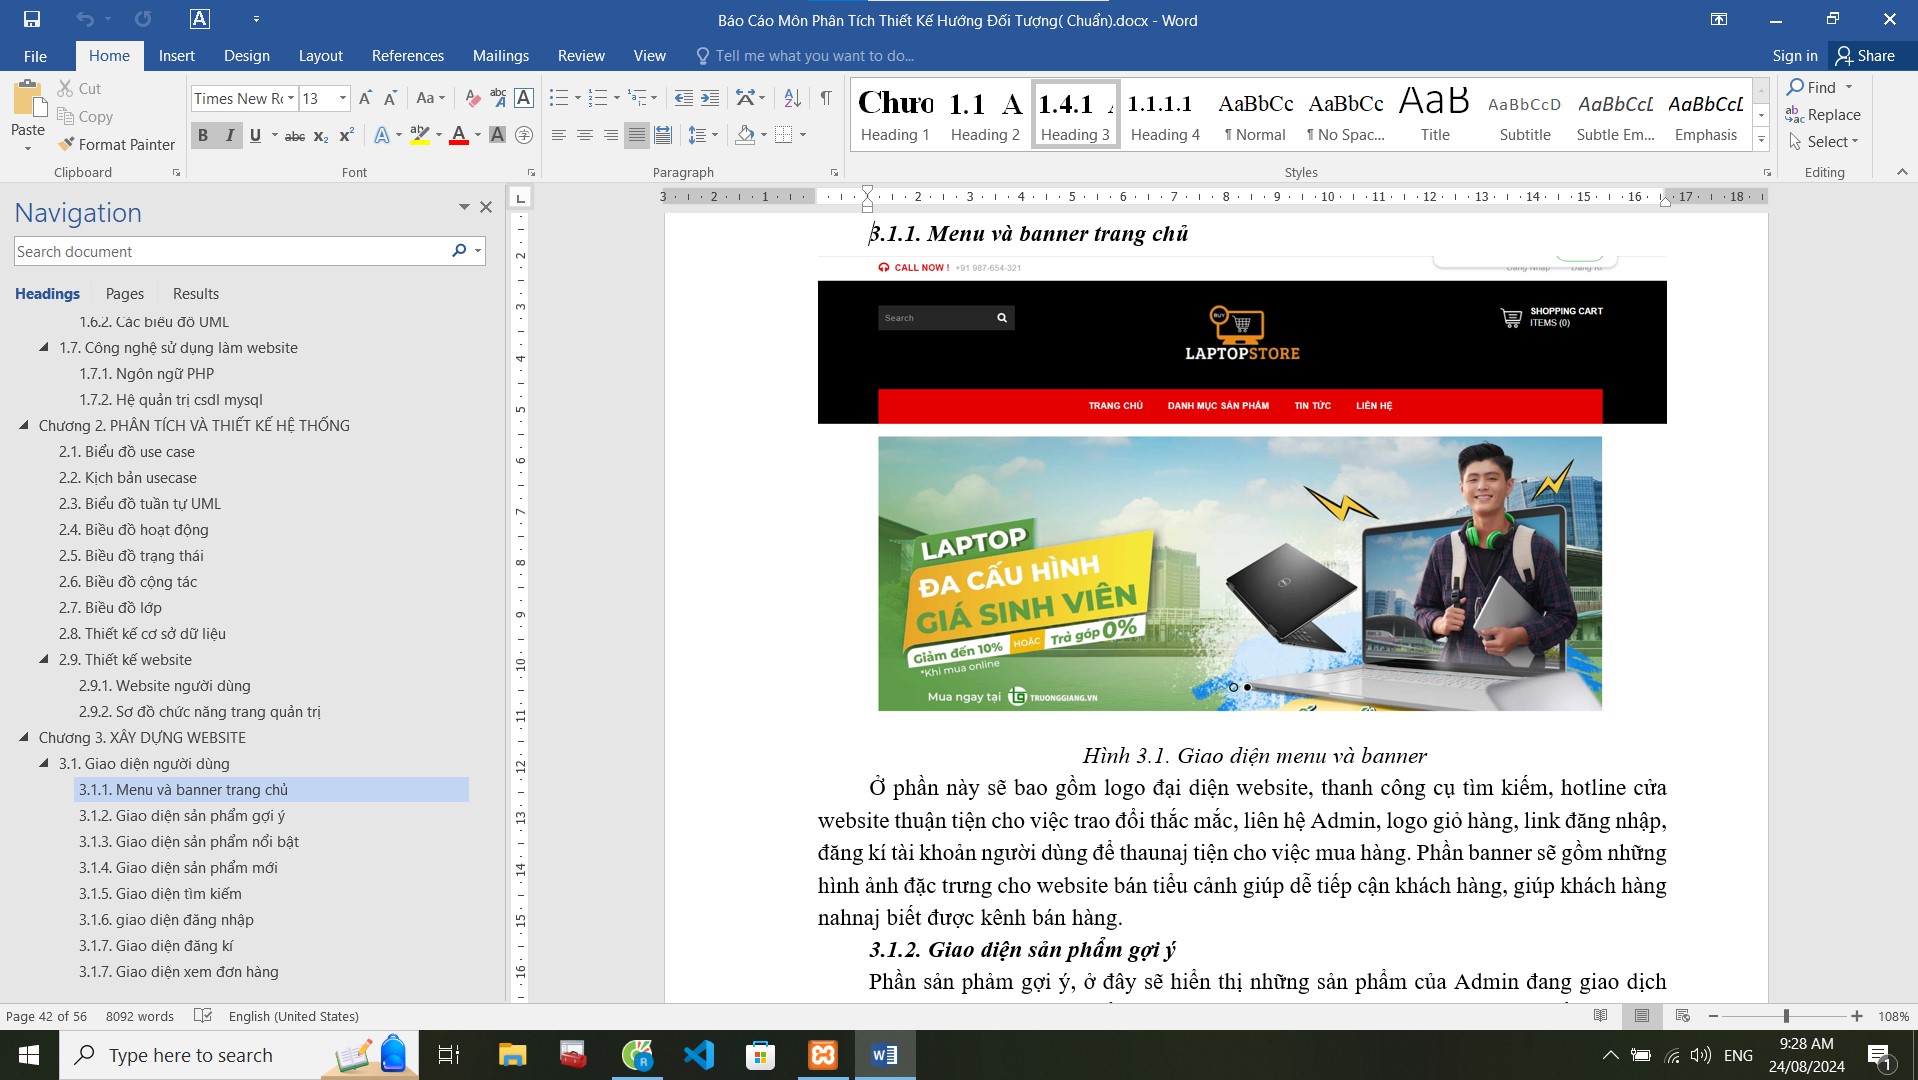The width and height of the screenshot is (1918, 1080).
Task: Decrease font size with Shrink Font icon
Action: pyautogui.click(x=390, y=98)
